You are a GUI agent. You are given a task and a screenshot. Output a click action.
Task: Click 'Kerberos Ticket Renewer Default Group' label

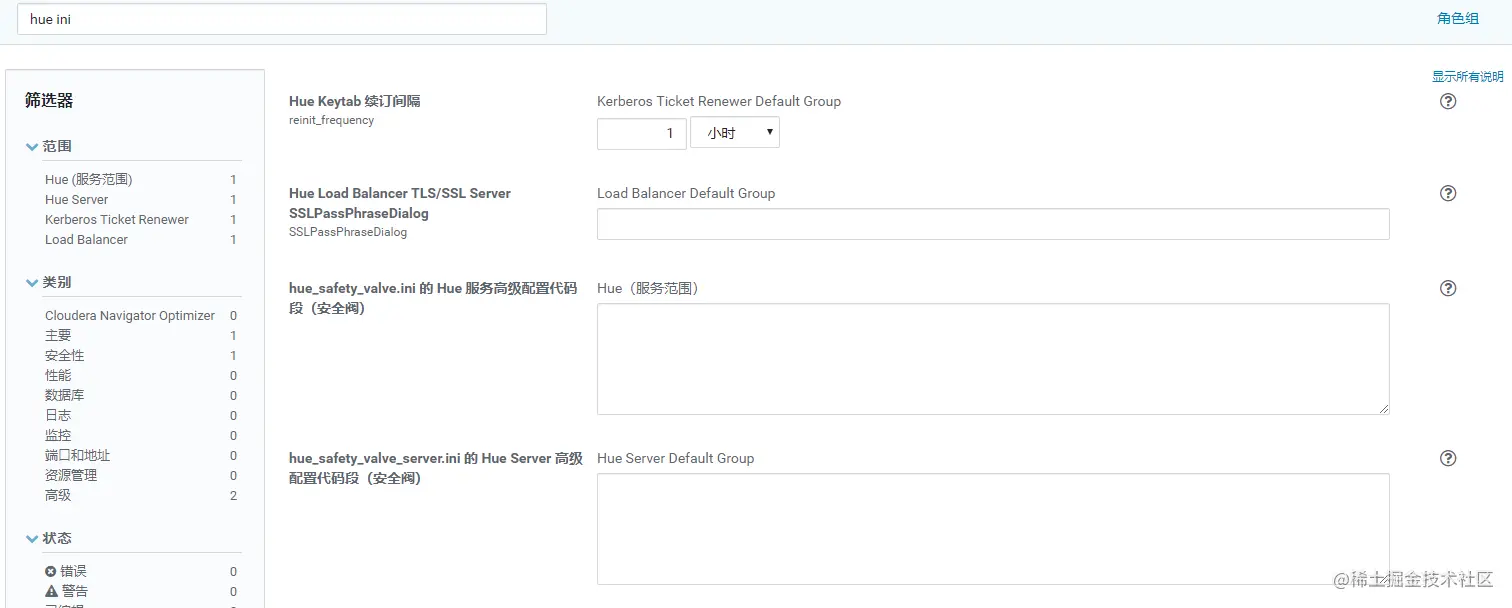(719, 101)
